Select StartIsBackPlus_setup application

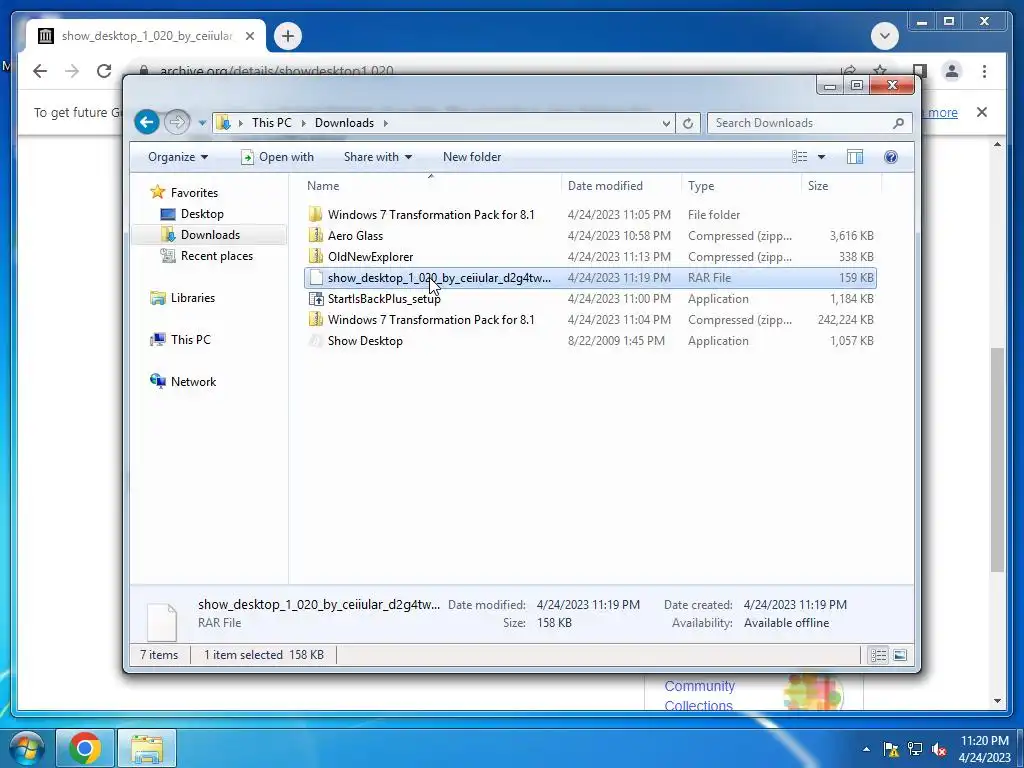pos(590,298)
